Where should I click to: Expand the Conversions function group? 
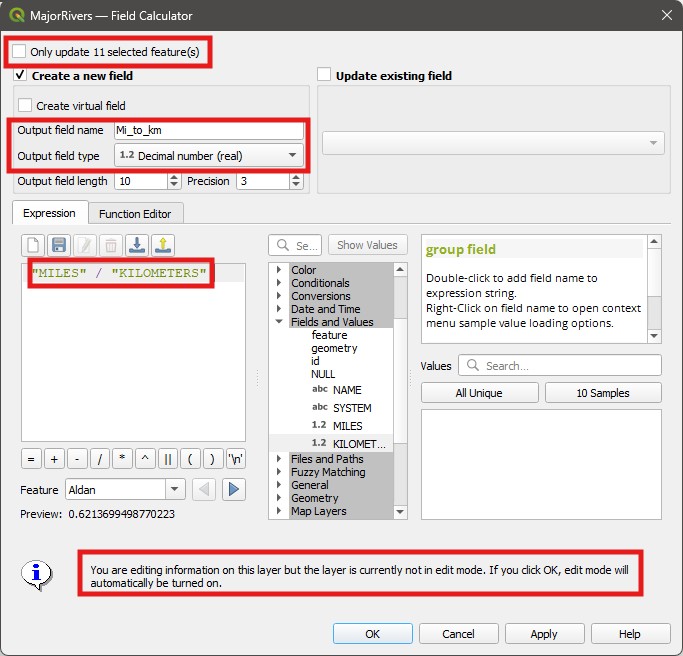pyautogui.click(x=279, y=296)
